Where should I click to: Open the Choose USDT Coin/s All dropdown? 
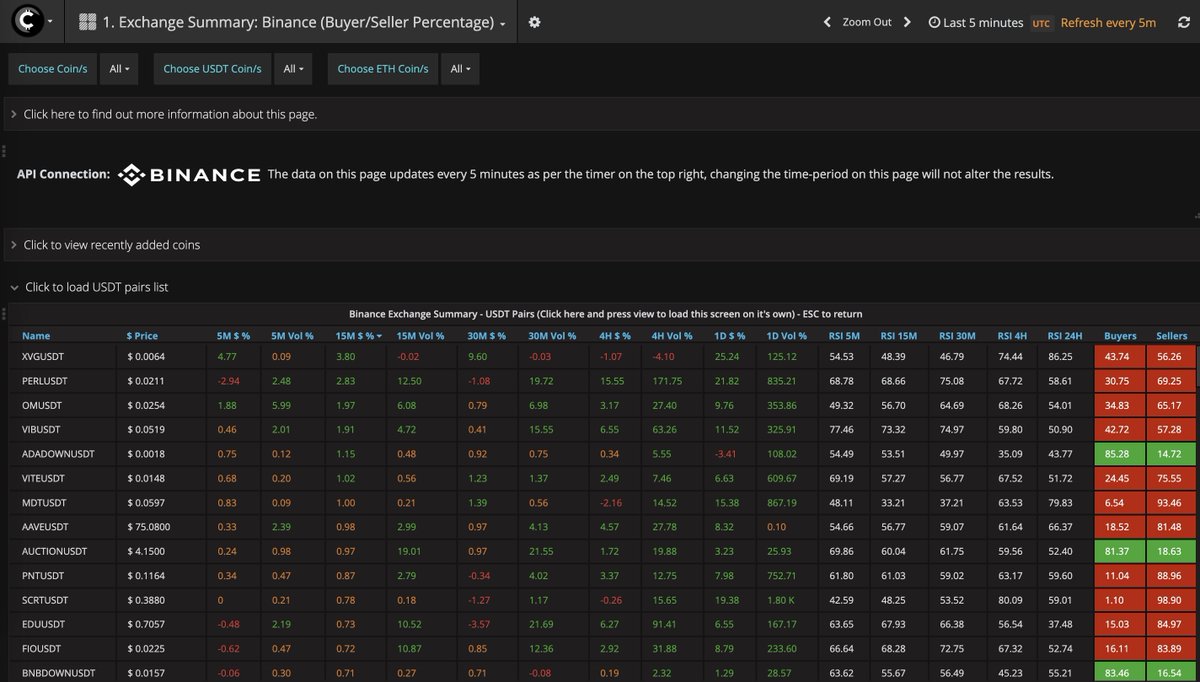point(295,69)
